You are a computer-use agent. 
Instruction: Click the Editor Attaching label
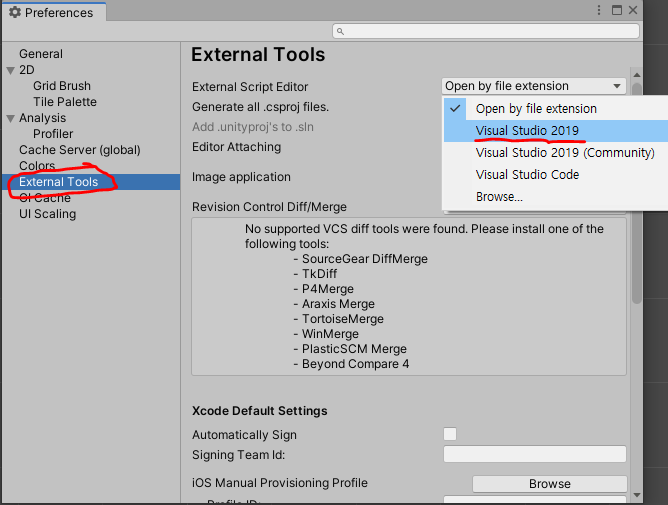(236, 147)
